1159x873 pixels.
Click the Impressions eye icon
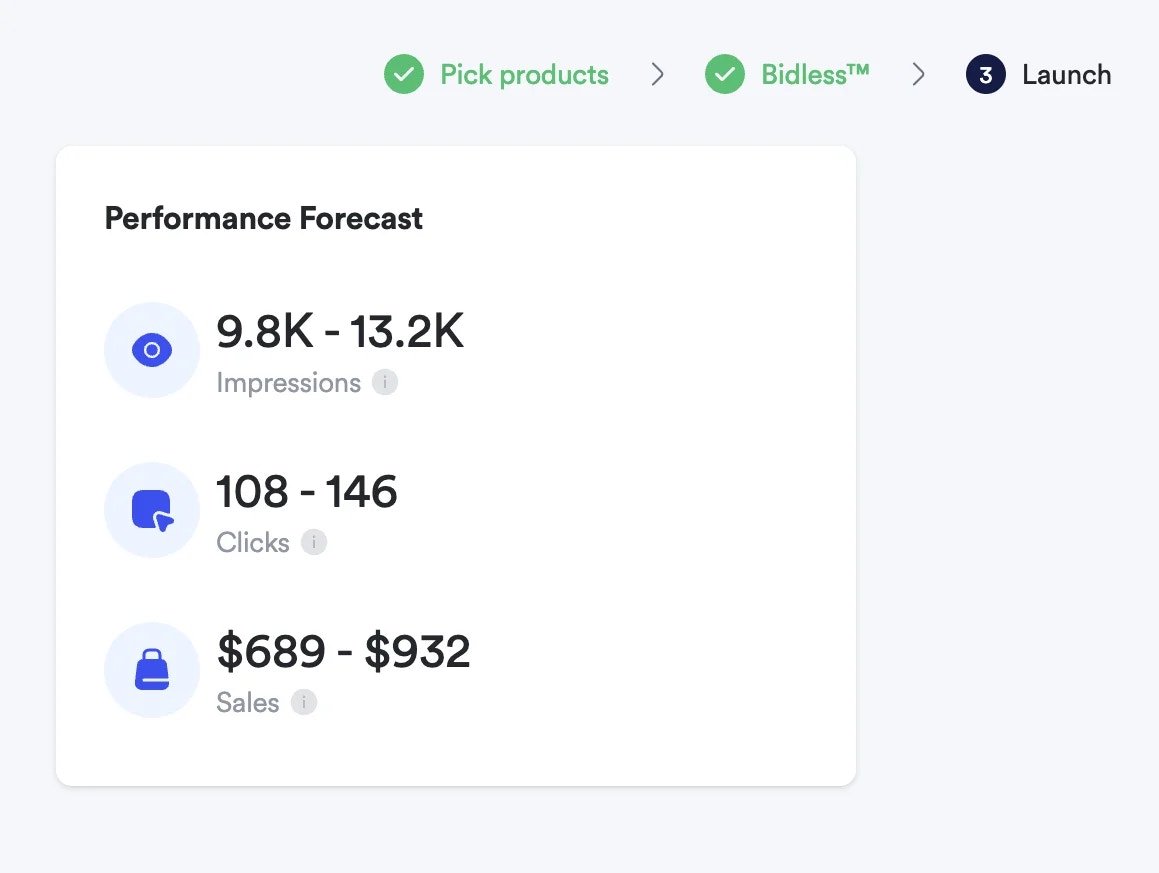[x=152, y=350]
